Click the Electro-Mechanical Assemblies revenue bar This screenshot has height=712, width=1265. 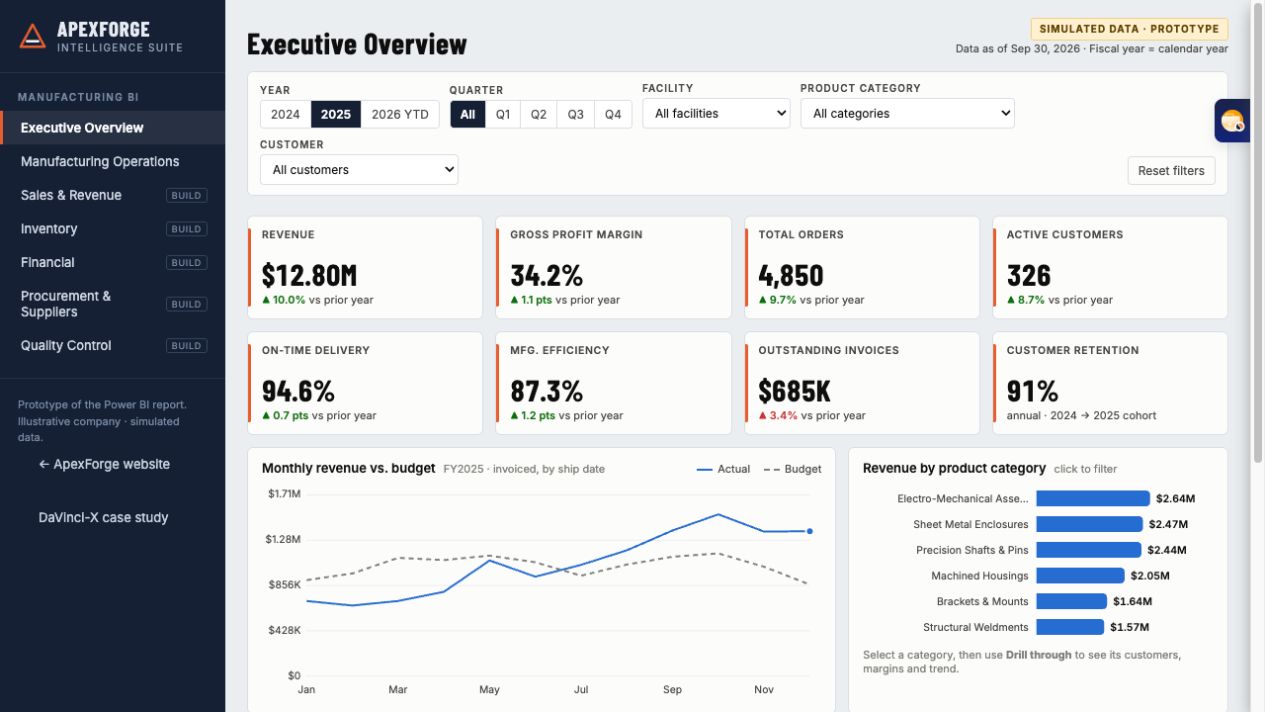point(1093,498)
